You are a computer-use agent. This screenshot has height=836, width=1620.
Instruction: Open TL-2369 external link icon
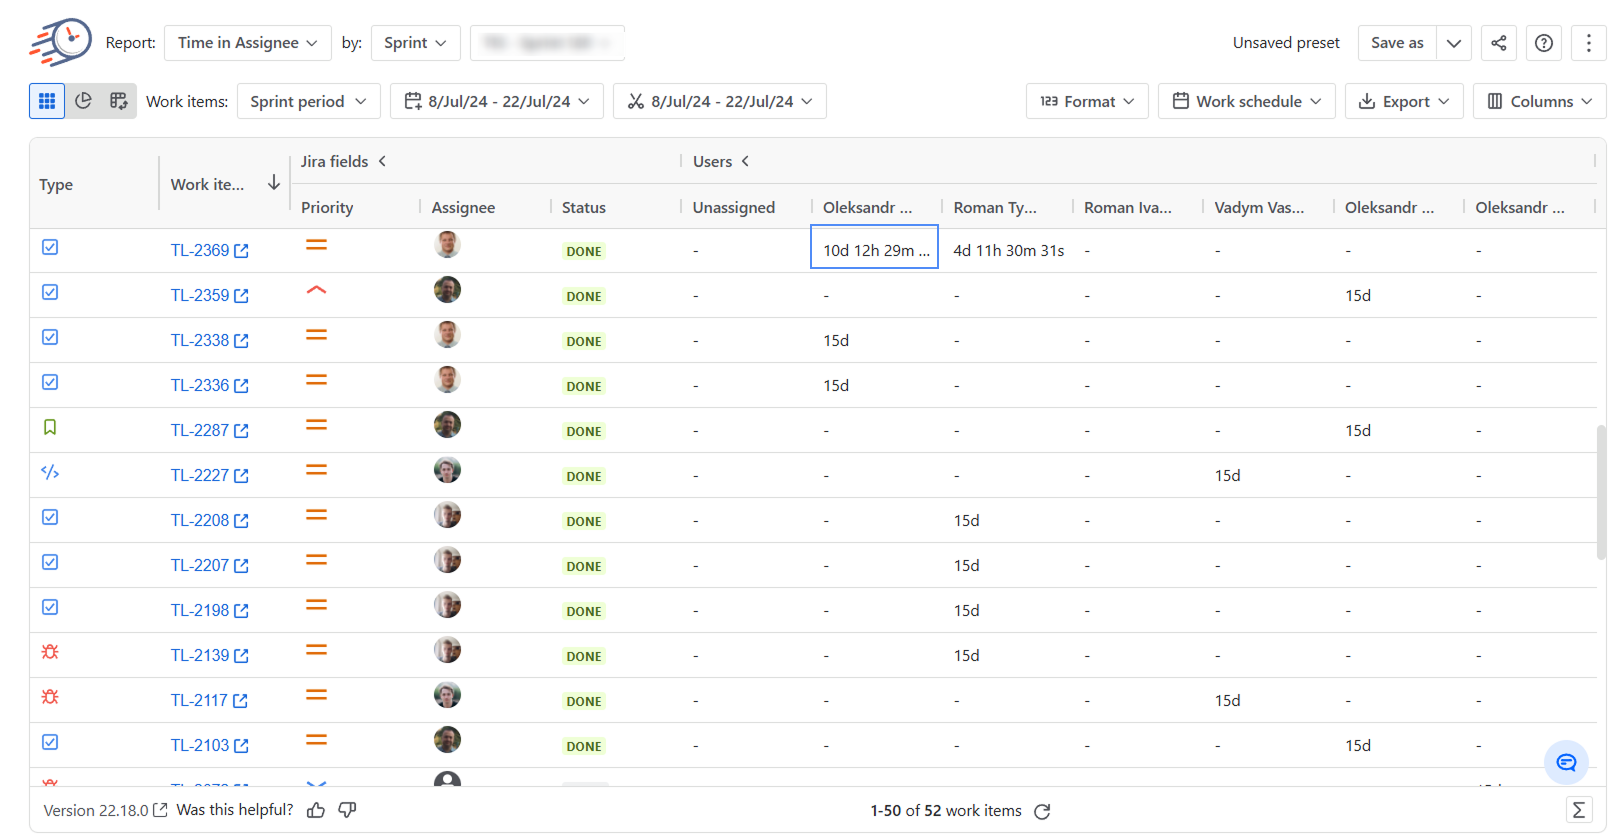pyautogui.click(x=241, y=251)
